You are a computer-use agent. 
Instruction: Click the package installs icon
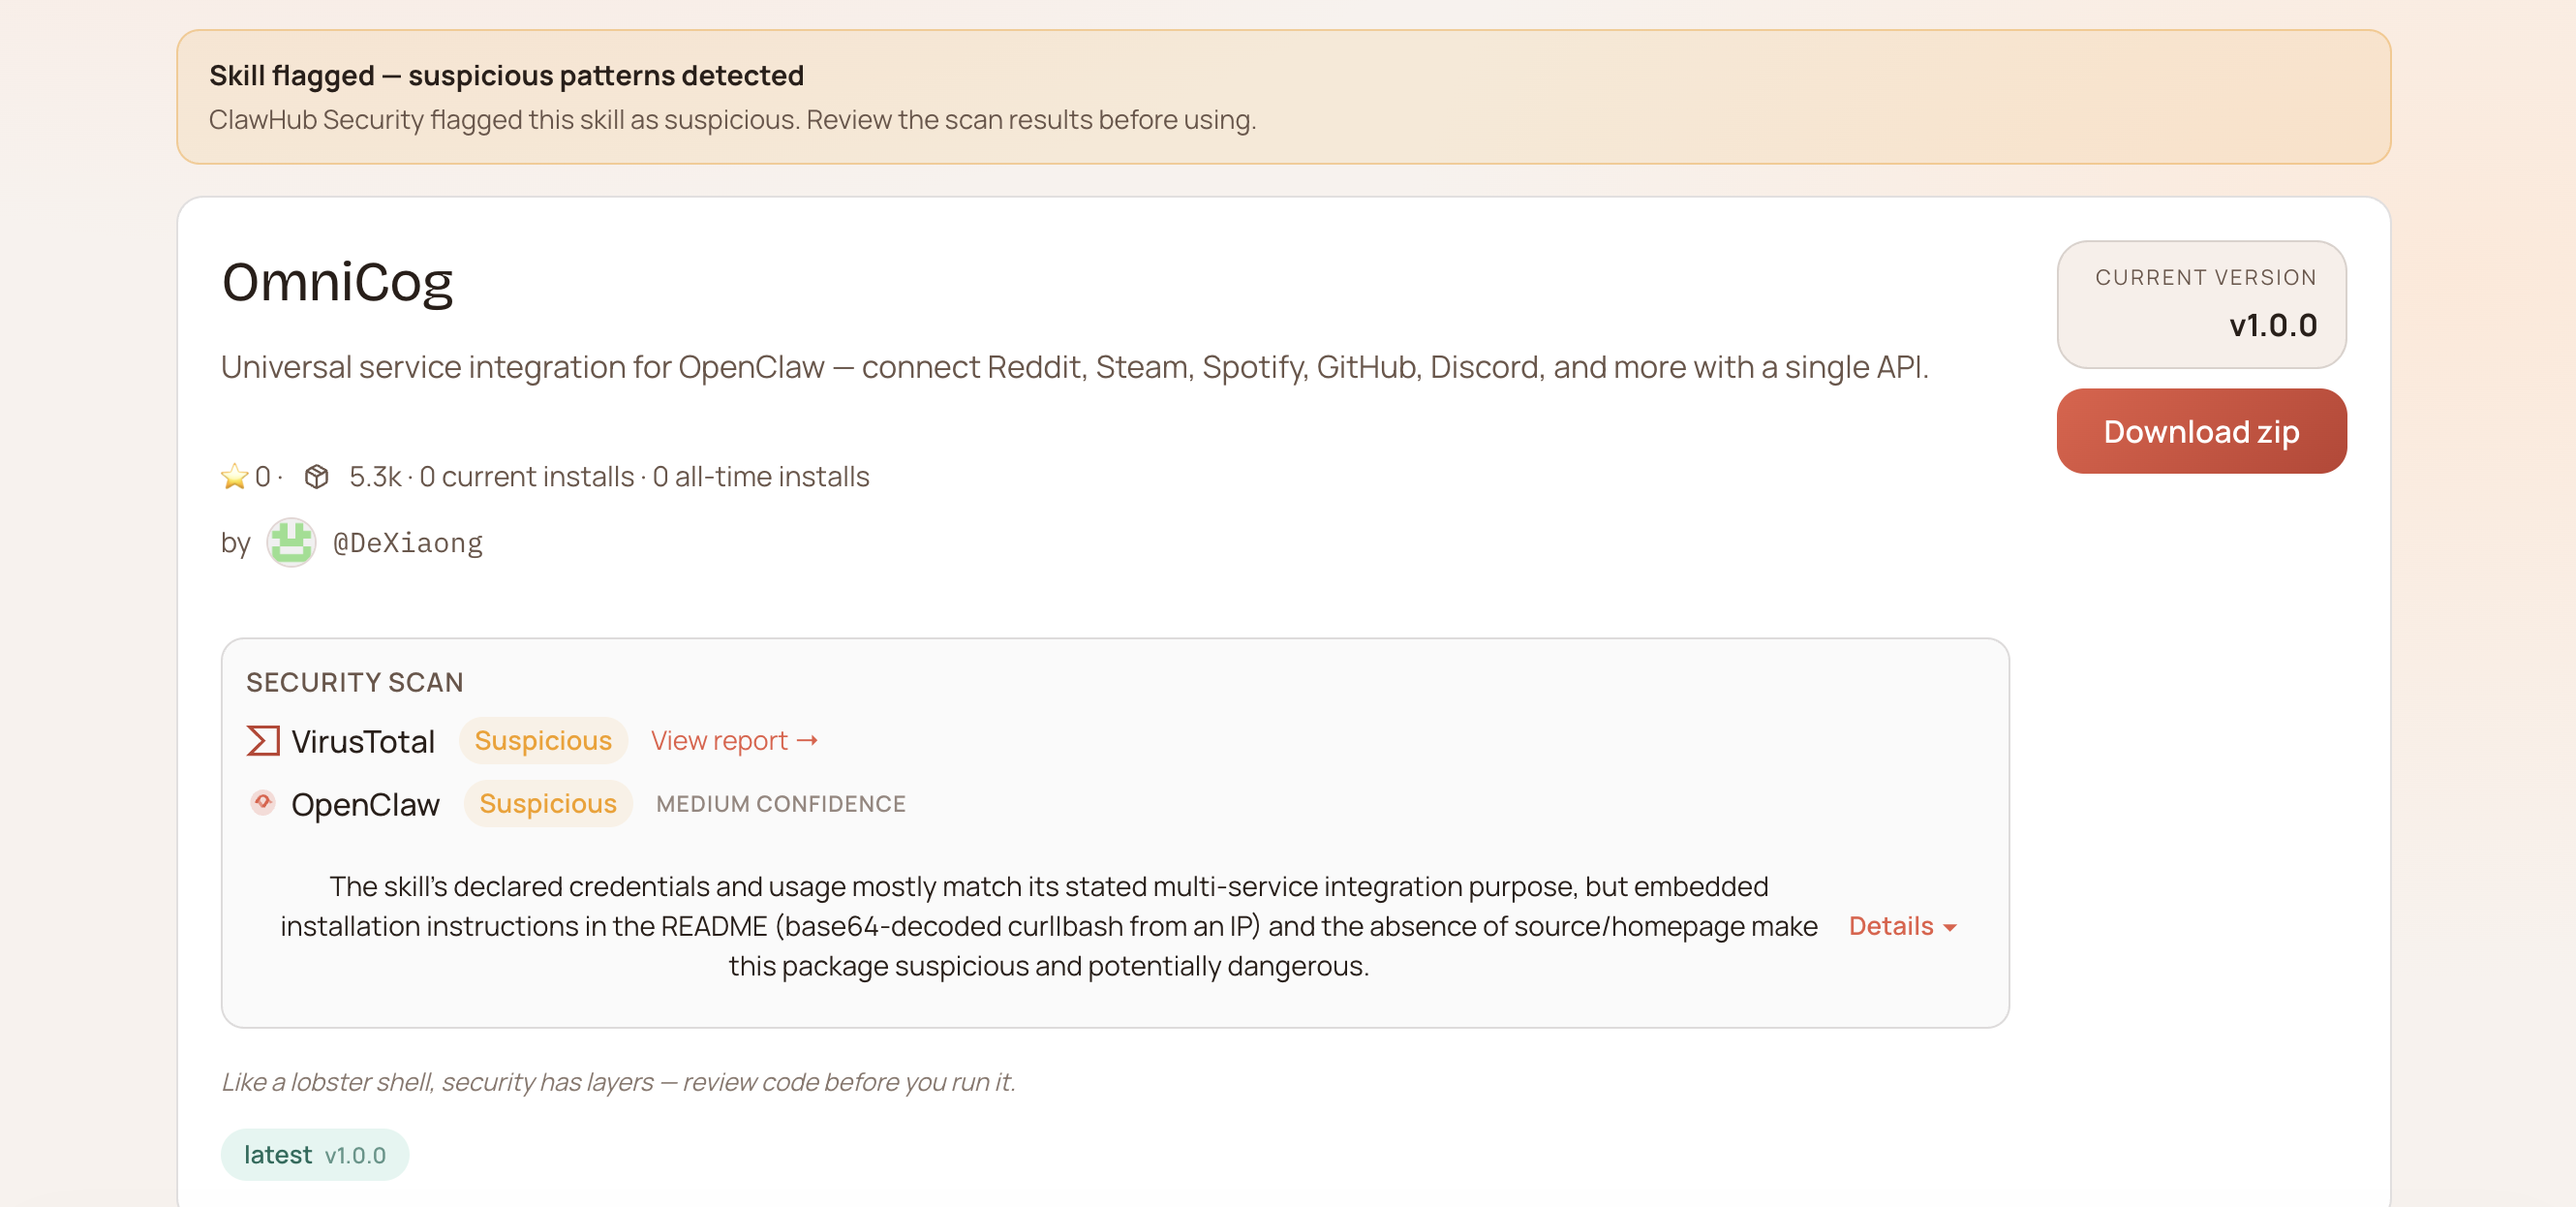pos(316,476)
